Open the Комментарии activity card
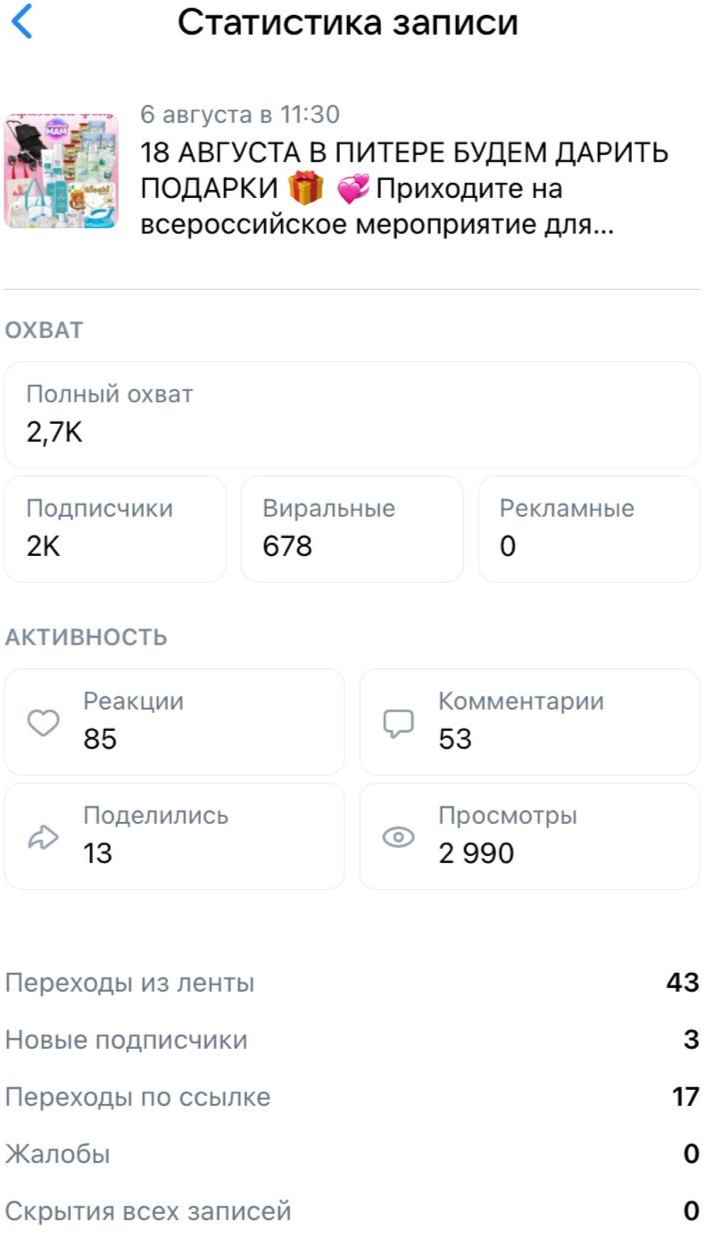 (529, 722)
